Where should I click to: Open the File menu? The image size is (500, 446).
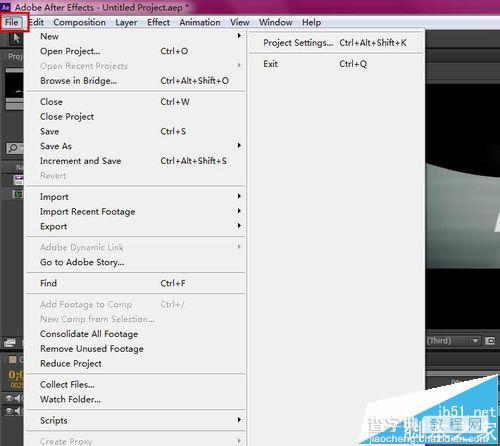click(12, 22)
